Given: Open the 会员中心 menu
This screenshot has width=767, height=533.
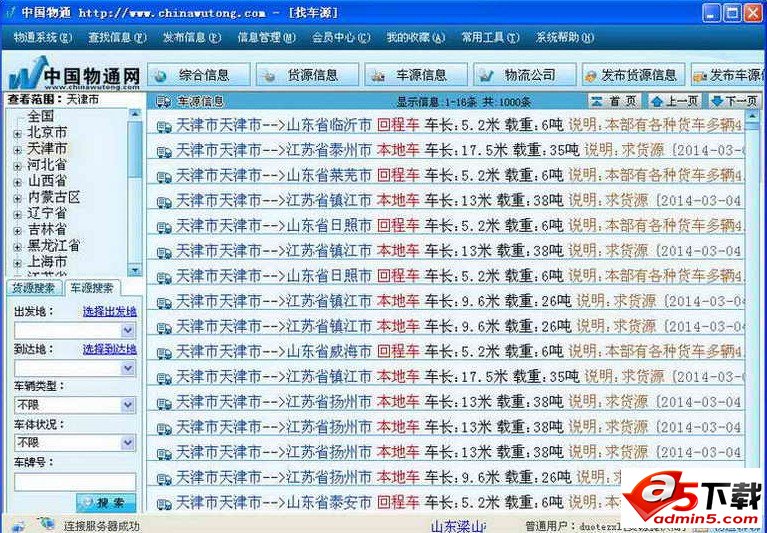Looking at the screenshot, I should point(341,37).
